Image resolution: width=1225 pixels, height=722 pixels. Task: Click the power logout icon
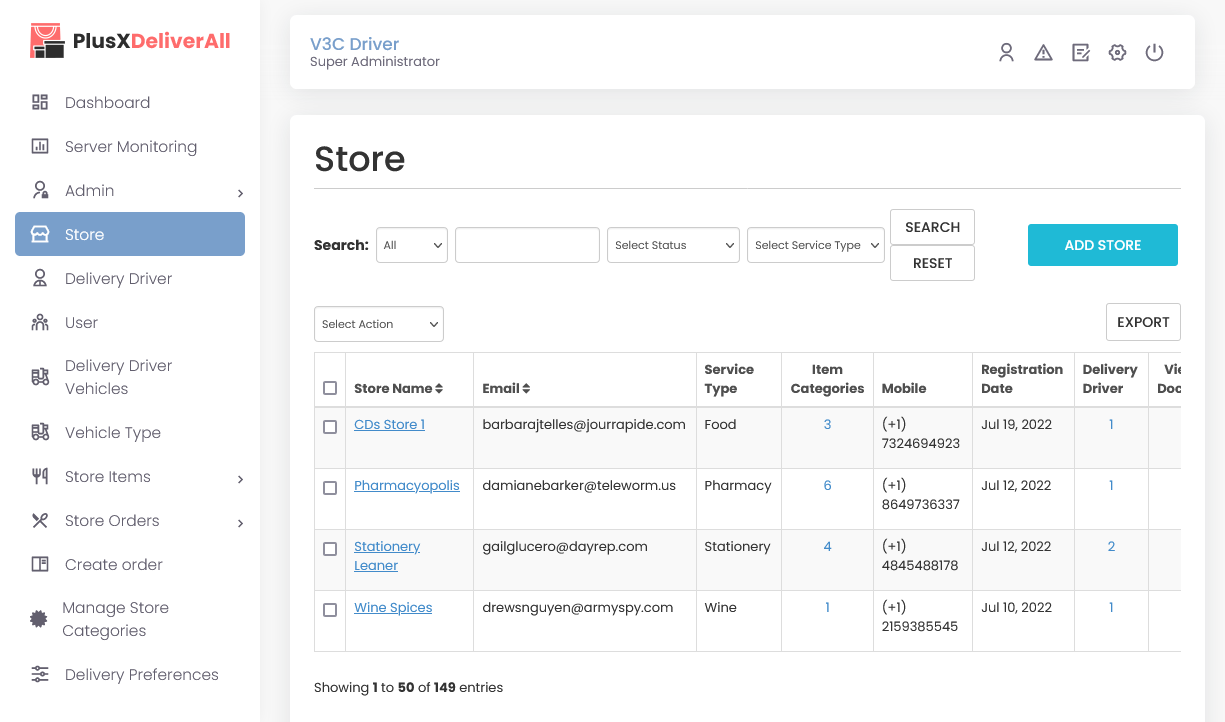[x=1155, y=52]
